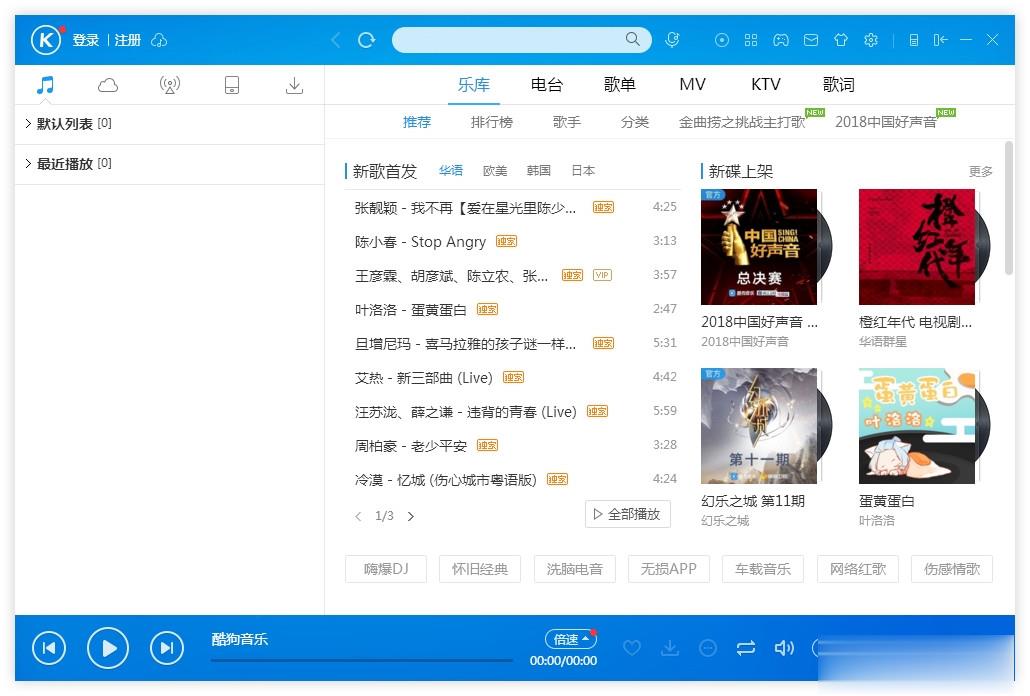Click the content area vertical scrollbar
Screen dimensions: 1030x696
pos(1009,209)
